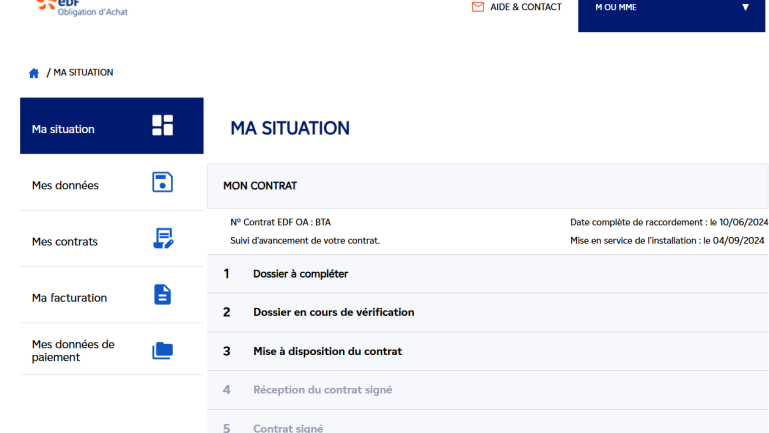Expand step 2 Dossier en cours de vérification

pyautogui.click(x=333, y=312)
